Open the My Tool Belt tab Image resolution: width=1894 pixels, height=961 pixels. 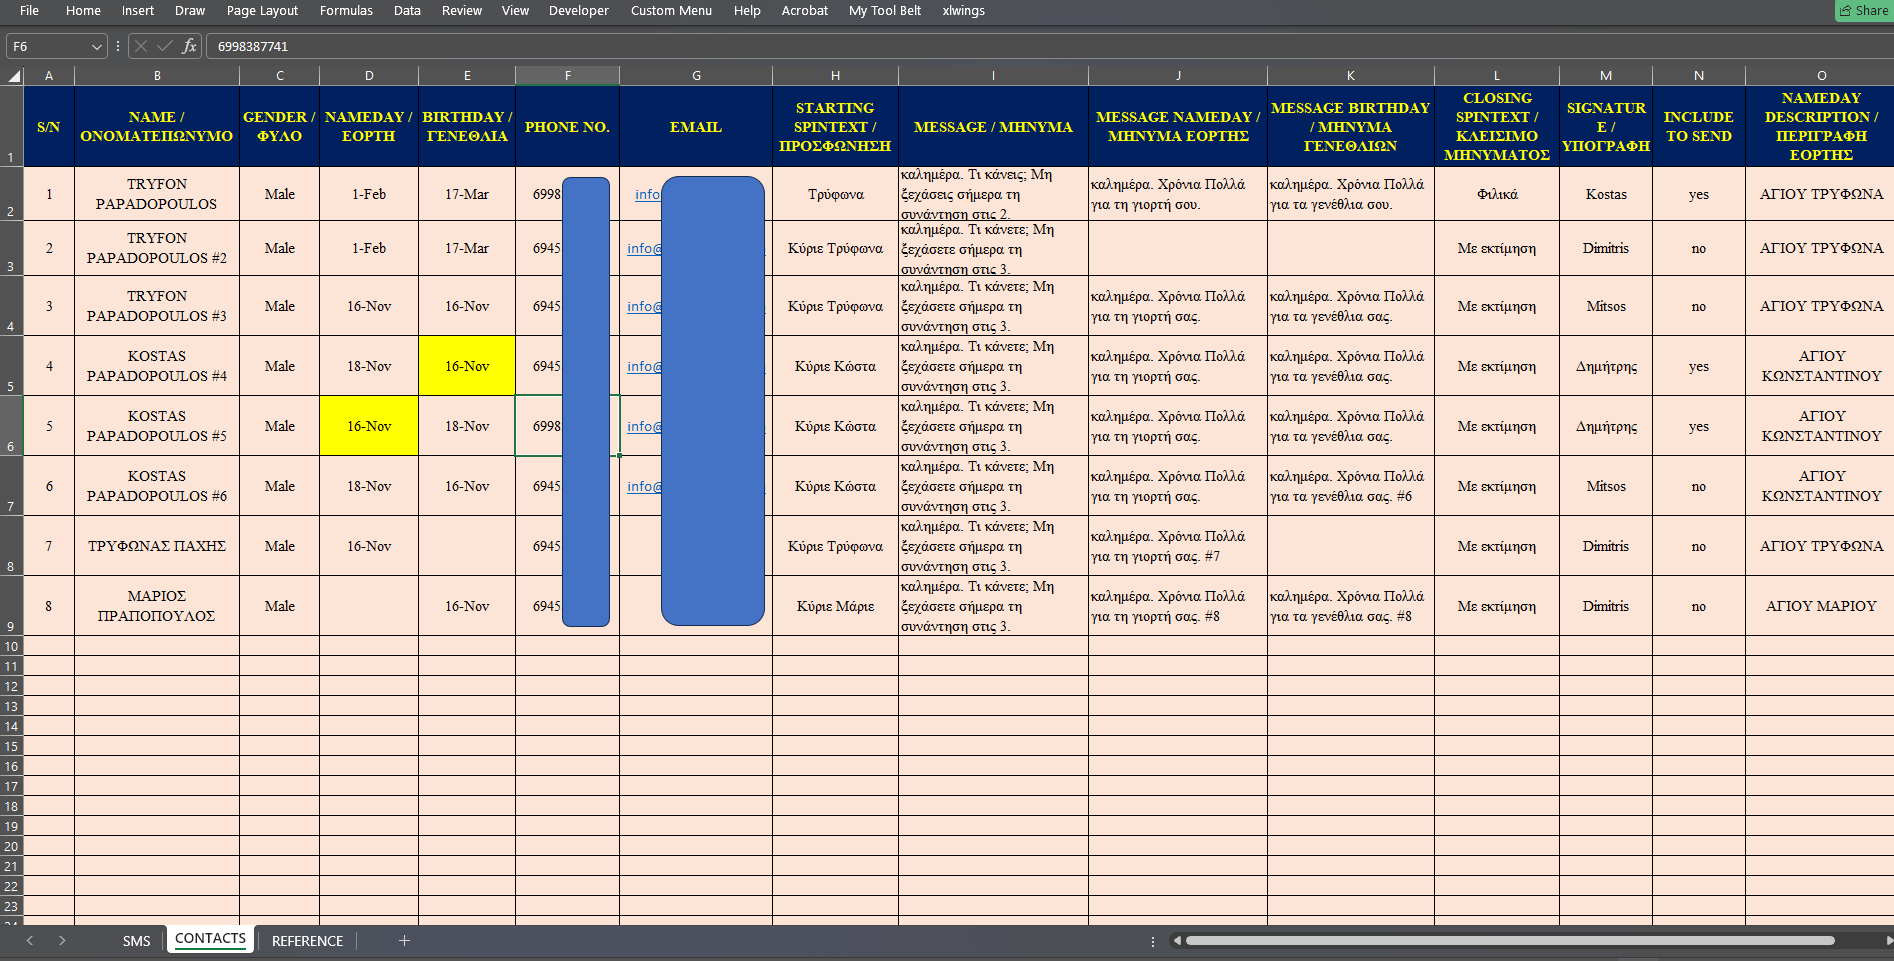pos(884,11)
